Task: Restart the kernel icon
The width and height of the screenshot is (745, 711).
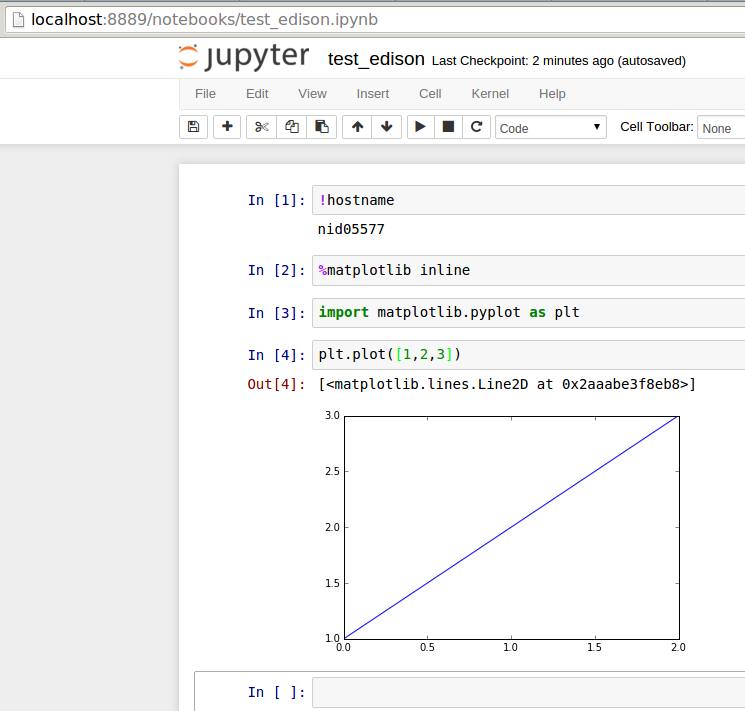Action: [x=477, y=127]
